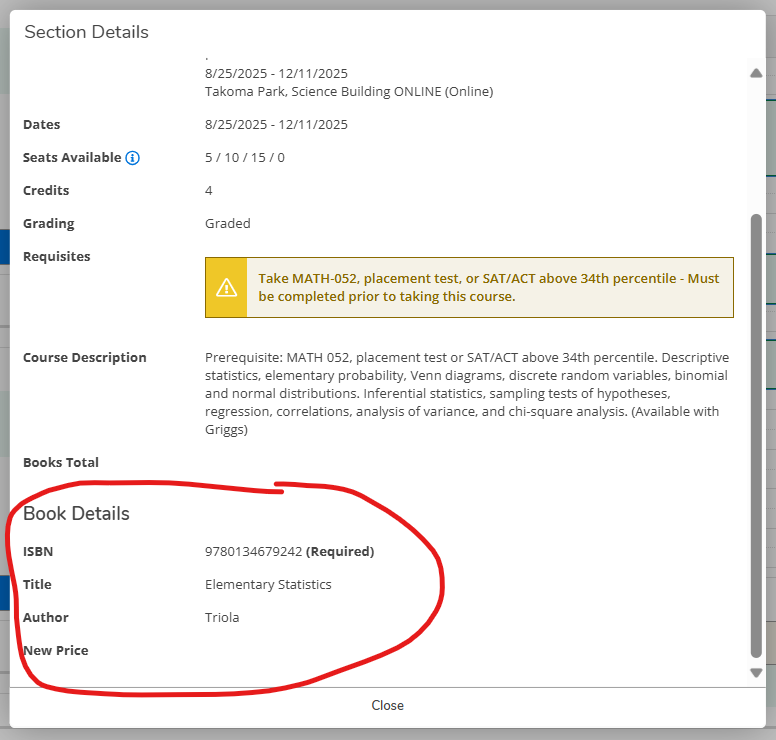Click the Graded grading value
This screenshot has width=776, height=740.
click(x=227, y=224)
